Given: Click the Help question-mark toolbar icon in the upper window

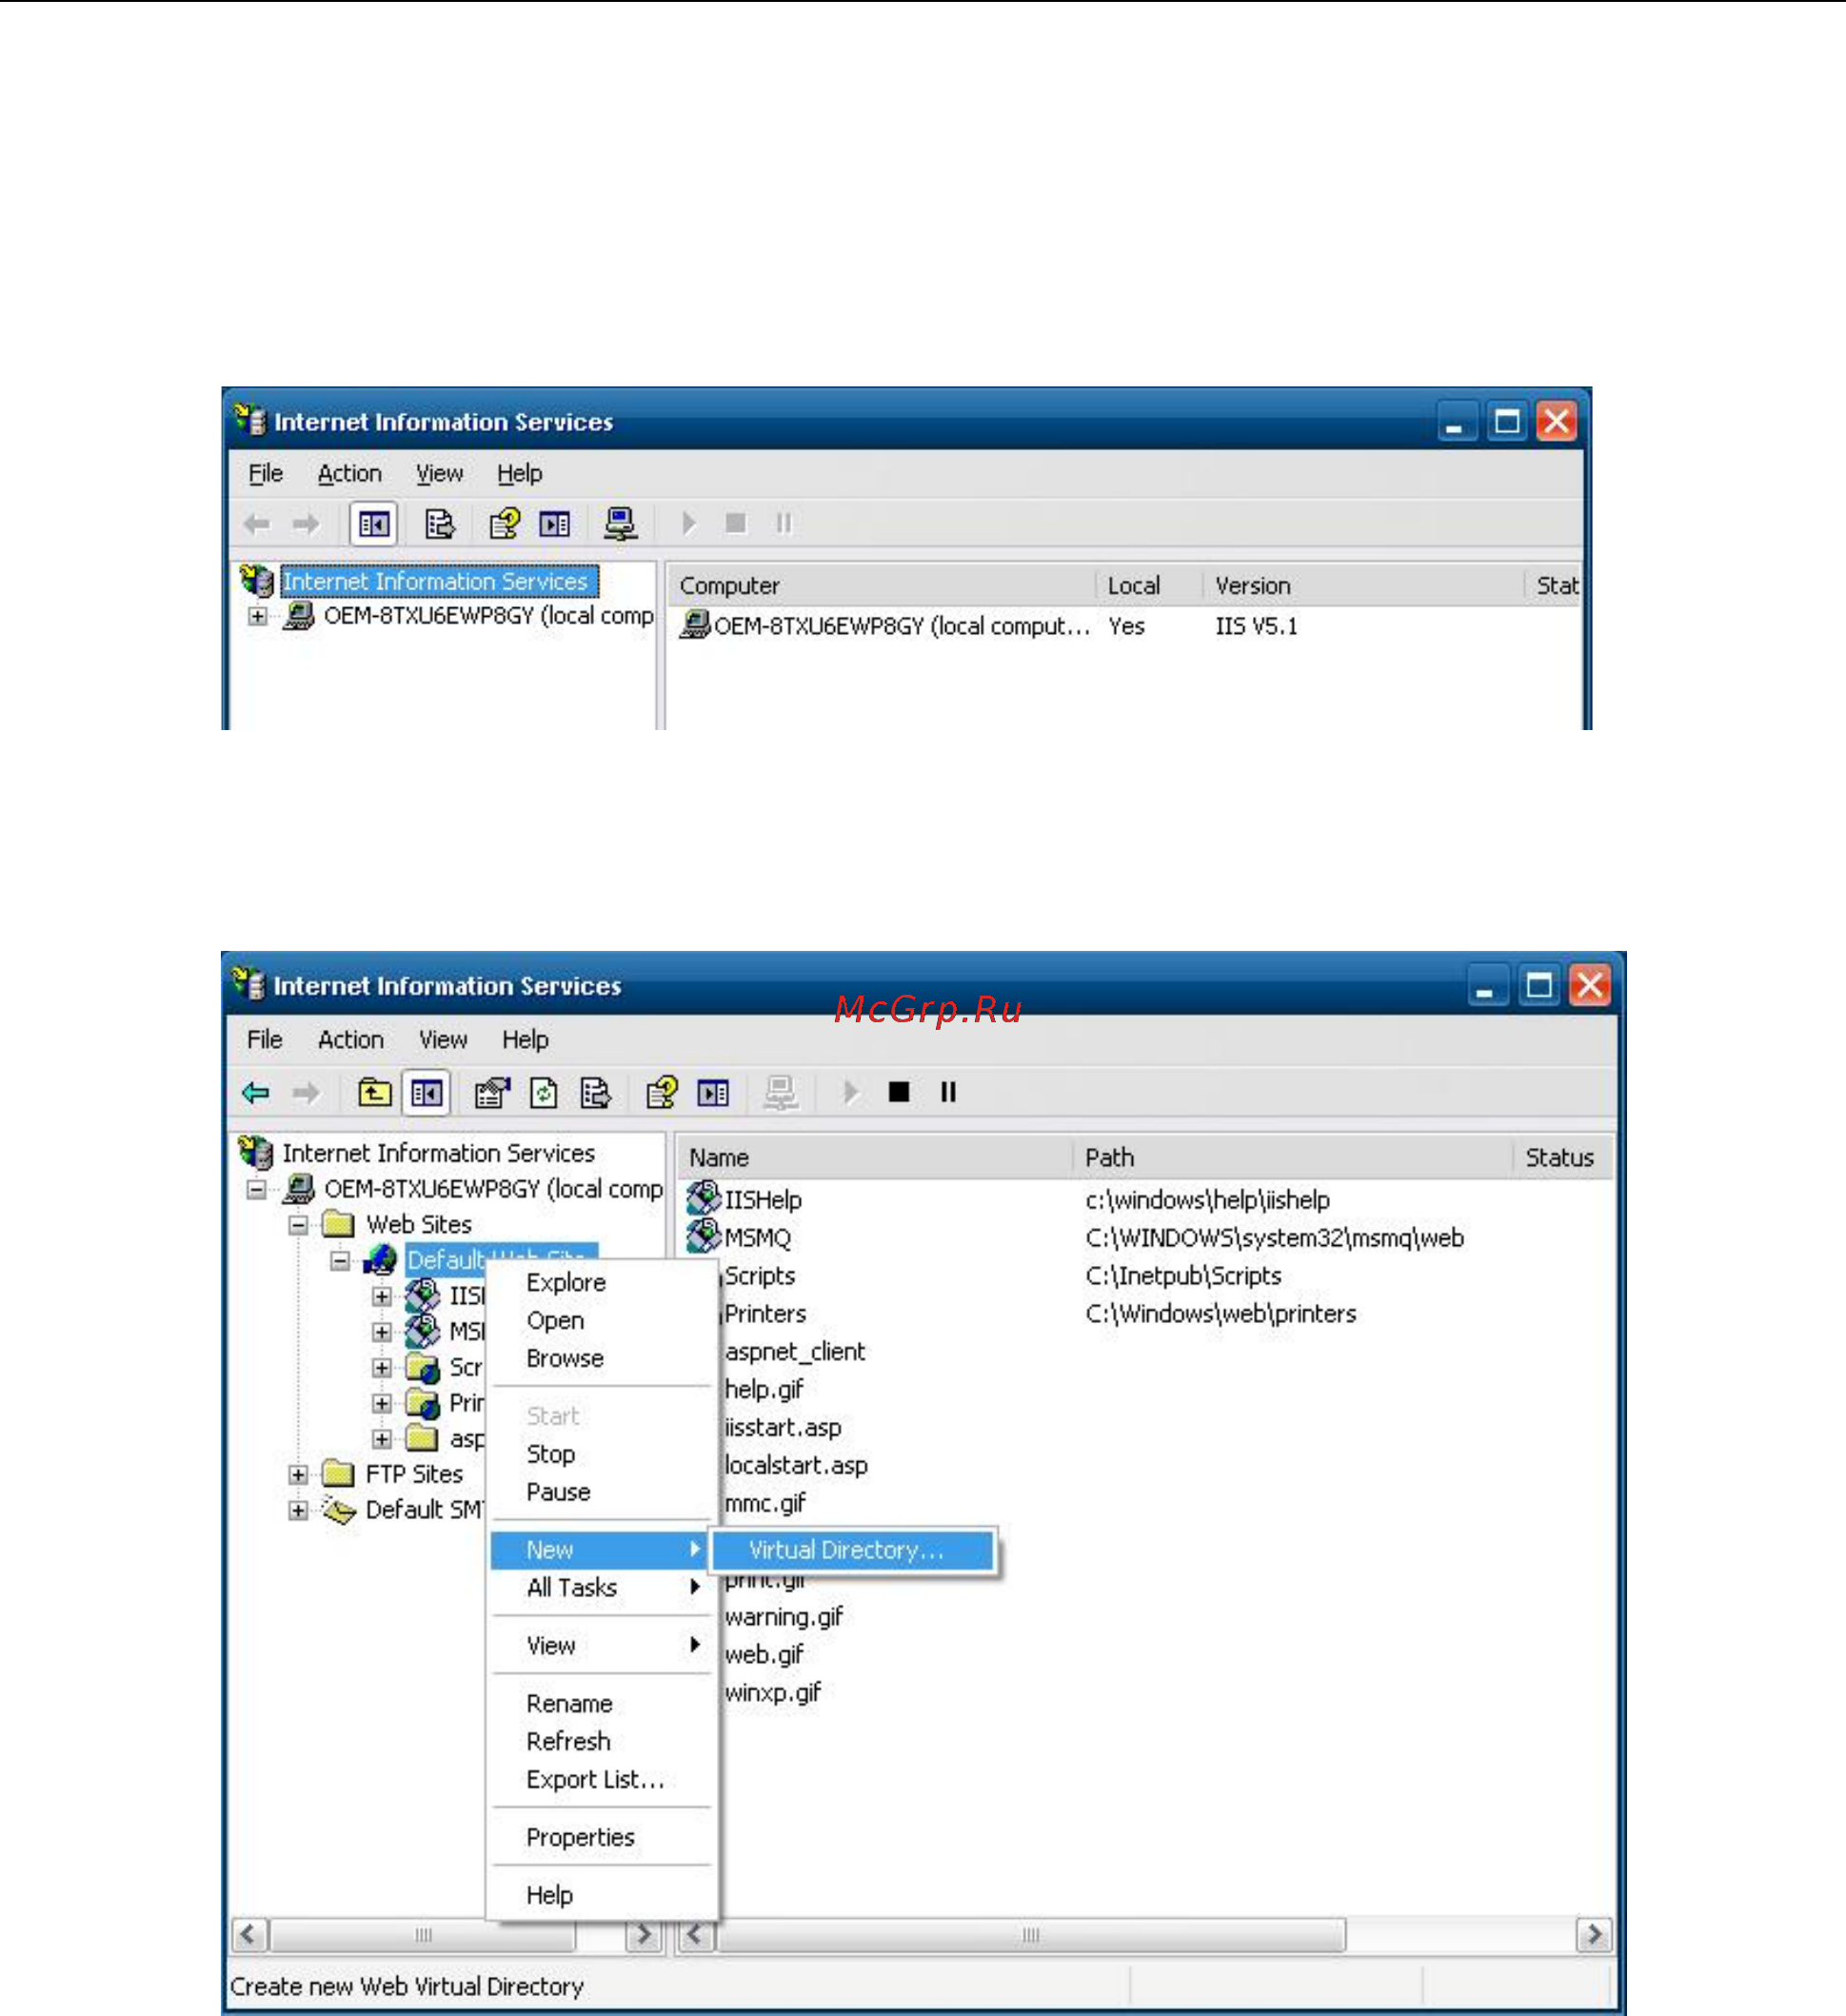Looking at the screenshot, I should [x=504, y=524].
